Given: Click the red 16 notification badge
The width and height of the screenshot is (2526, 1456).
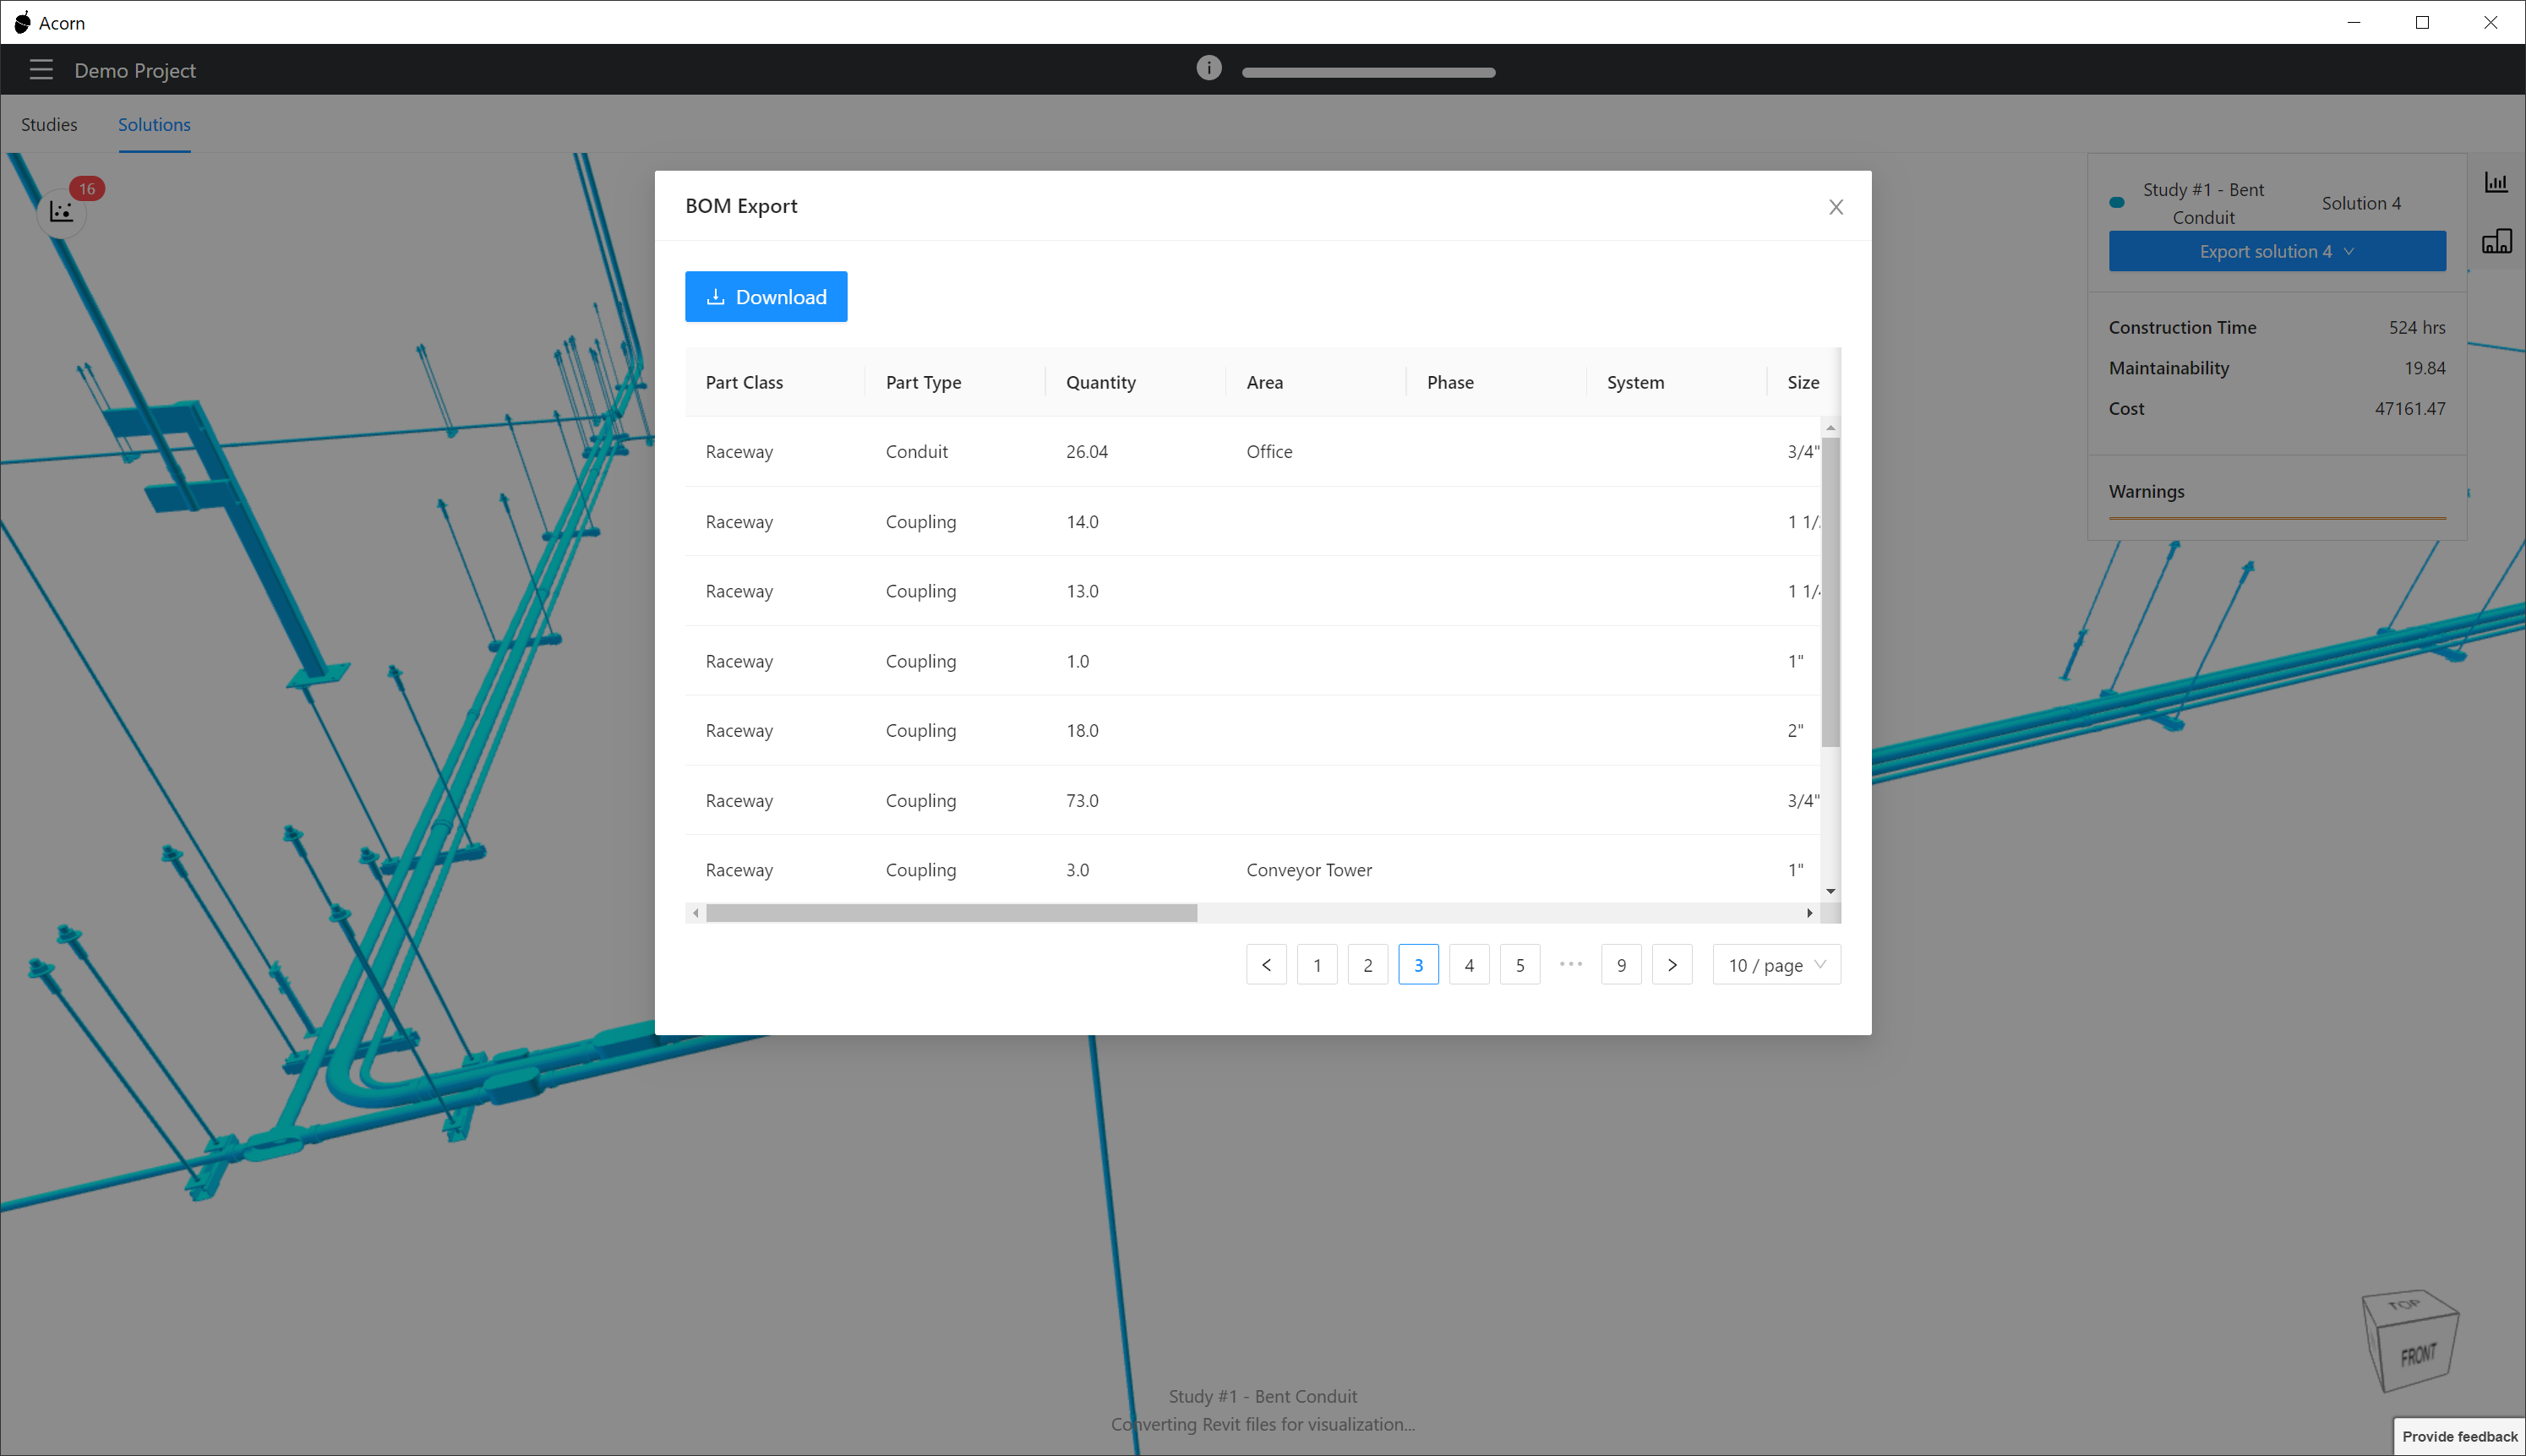Looking at the screenshot, I should point(87,188).
